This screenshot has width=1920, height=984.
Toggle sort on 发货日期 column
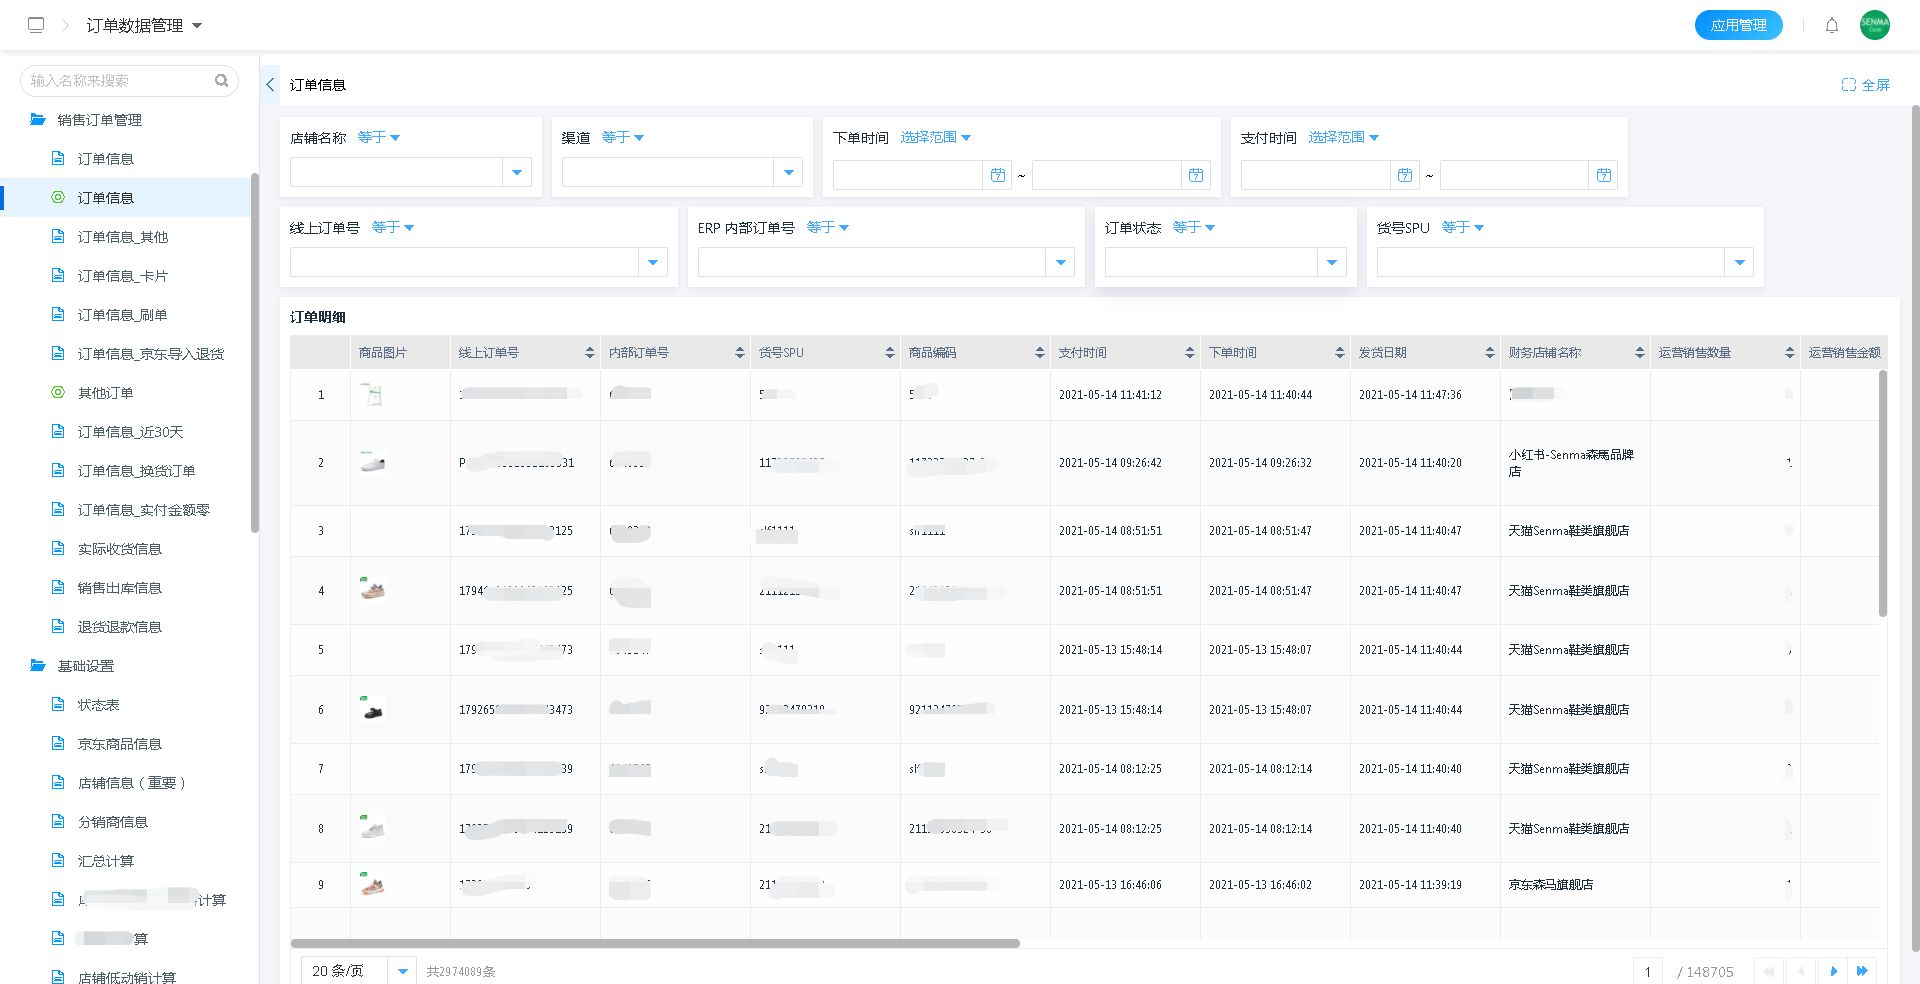pyautogui.click(x=1489, y=353)
